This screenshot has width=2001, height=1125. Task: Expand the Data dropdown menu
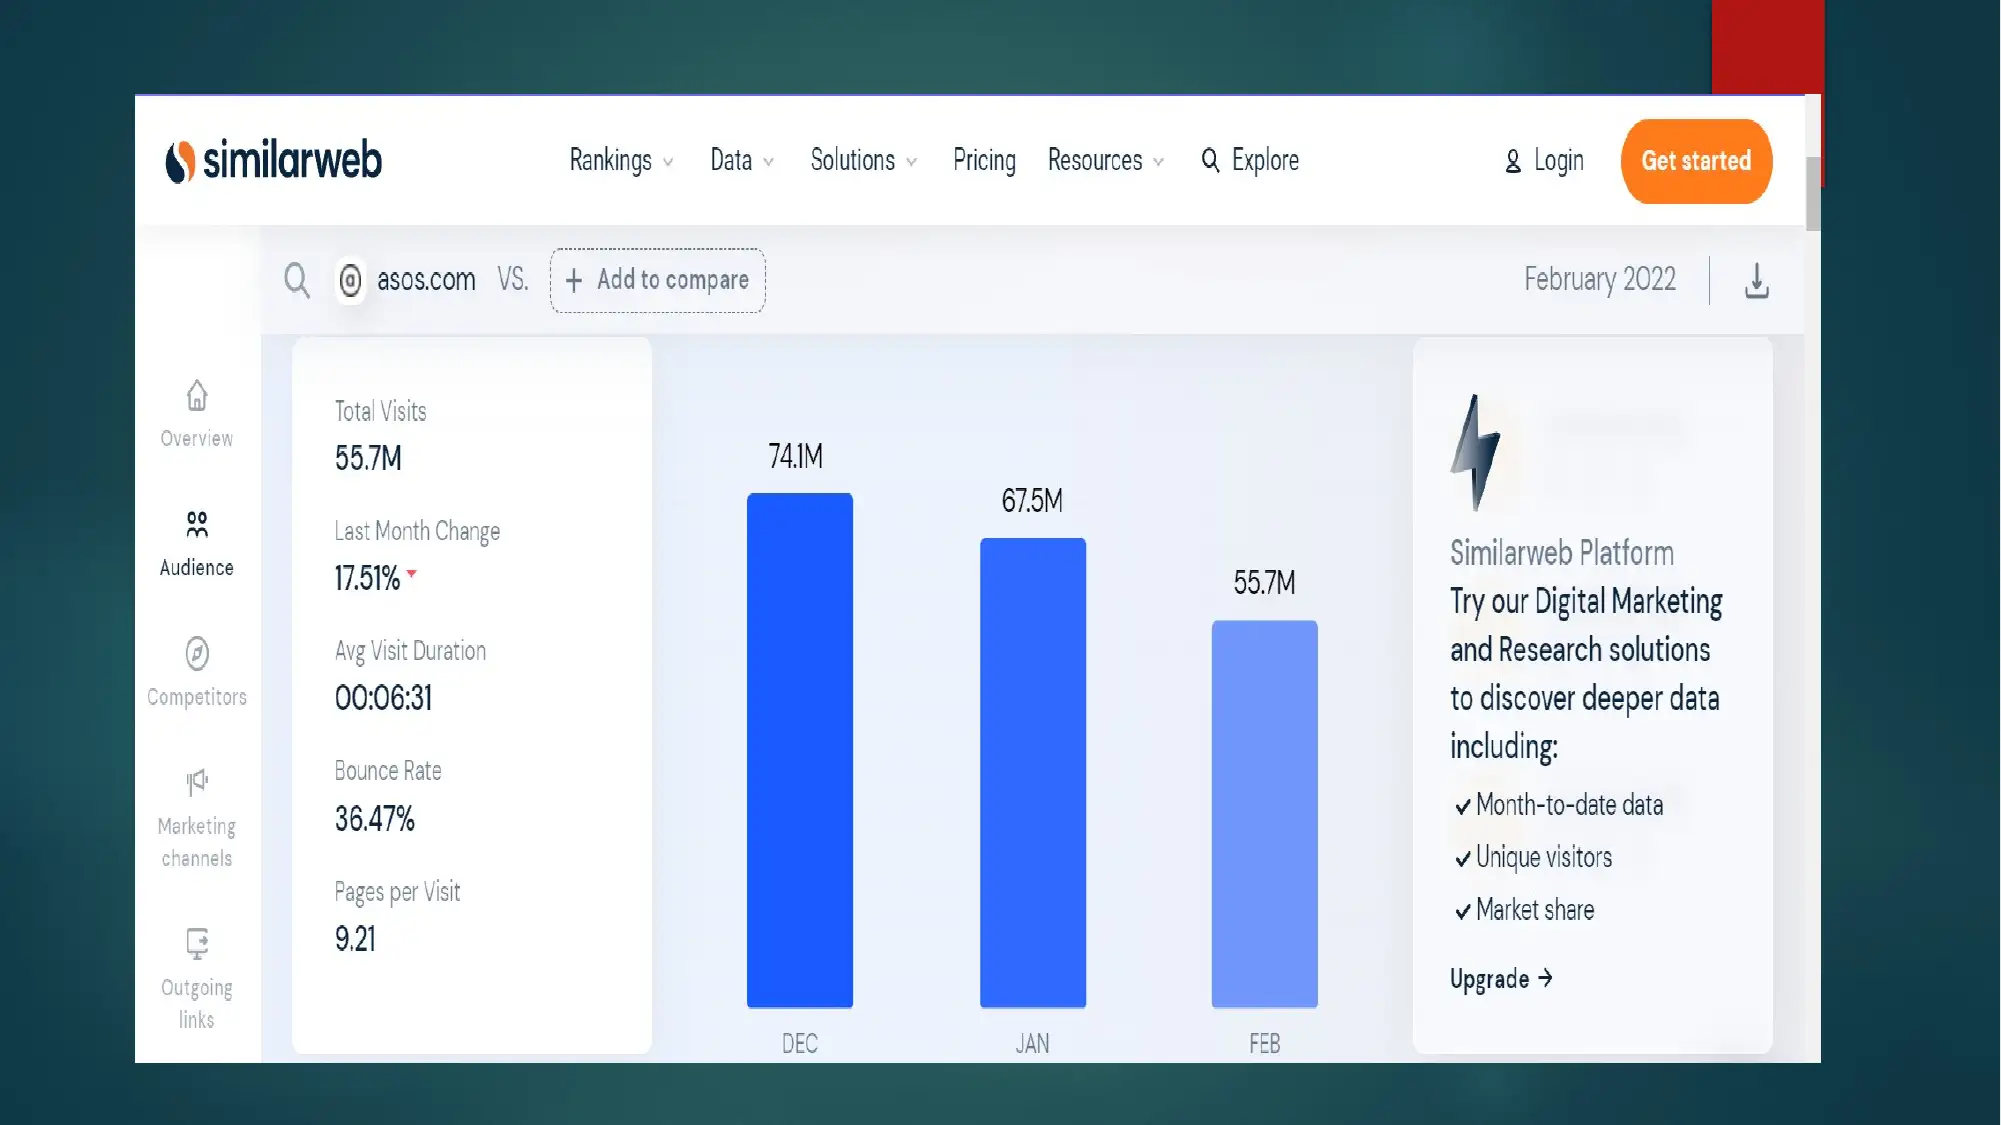(x=739, y=161)
